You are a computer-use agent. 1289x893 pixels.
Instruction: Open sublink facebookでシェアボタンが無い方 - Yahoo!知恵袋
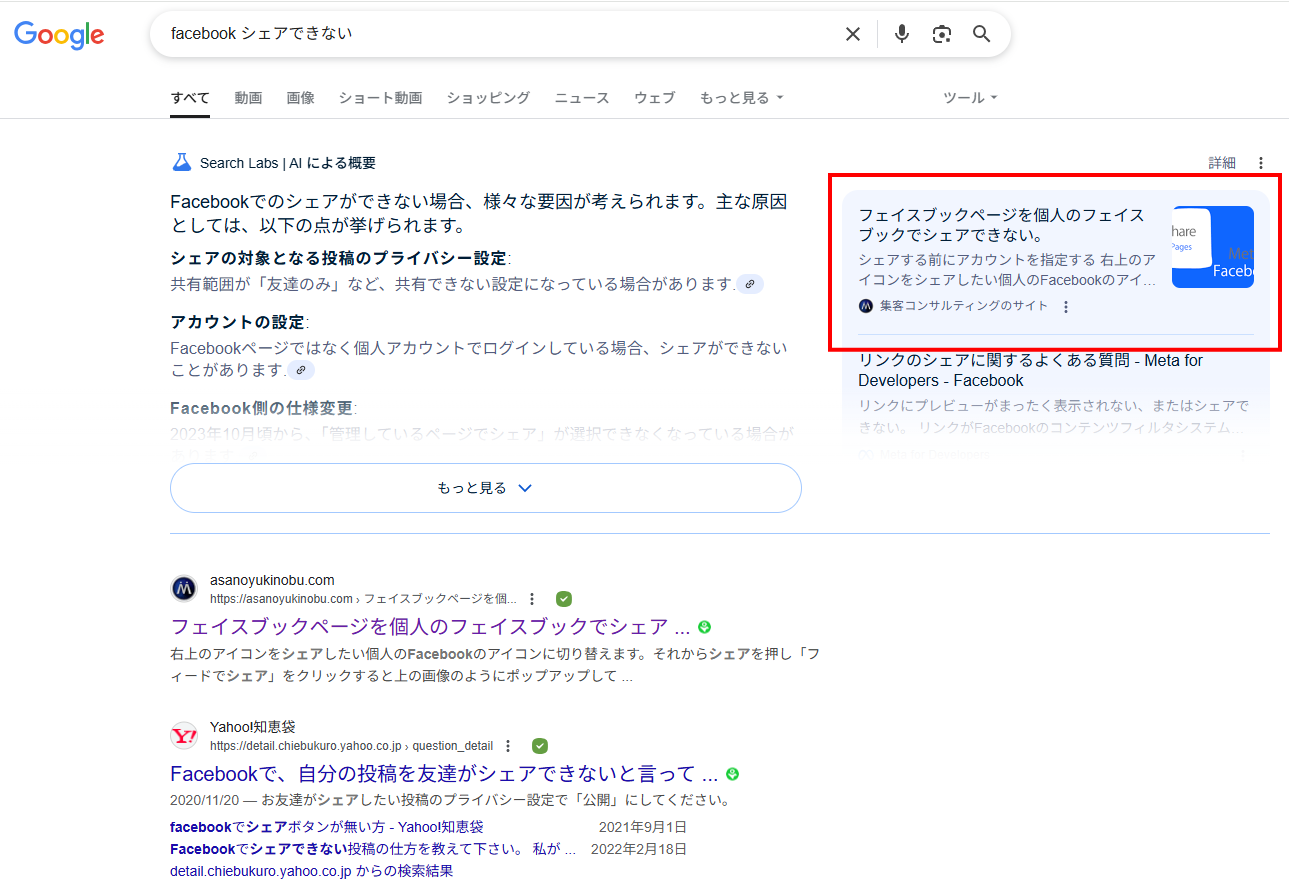pyautogui.click(x=327, y=827)
